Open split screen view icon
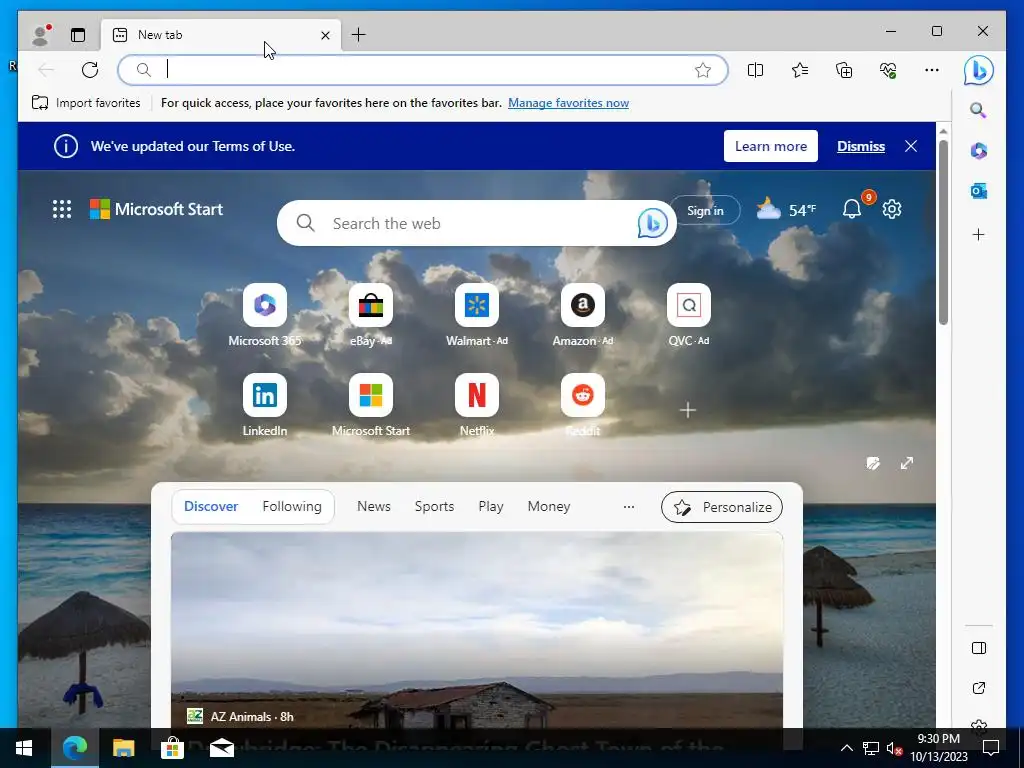 pyautogui.click(x=756, y=70)
